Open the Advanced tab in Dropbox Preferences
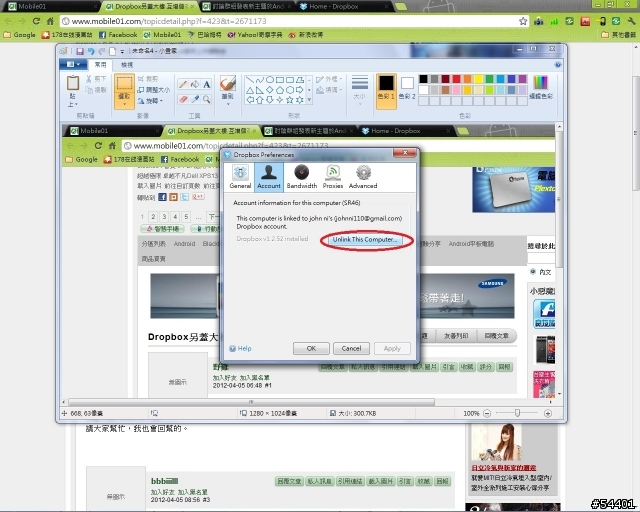Viewport: 640px width, 512px height. tap(363, 176)
